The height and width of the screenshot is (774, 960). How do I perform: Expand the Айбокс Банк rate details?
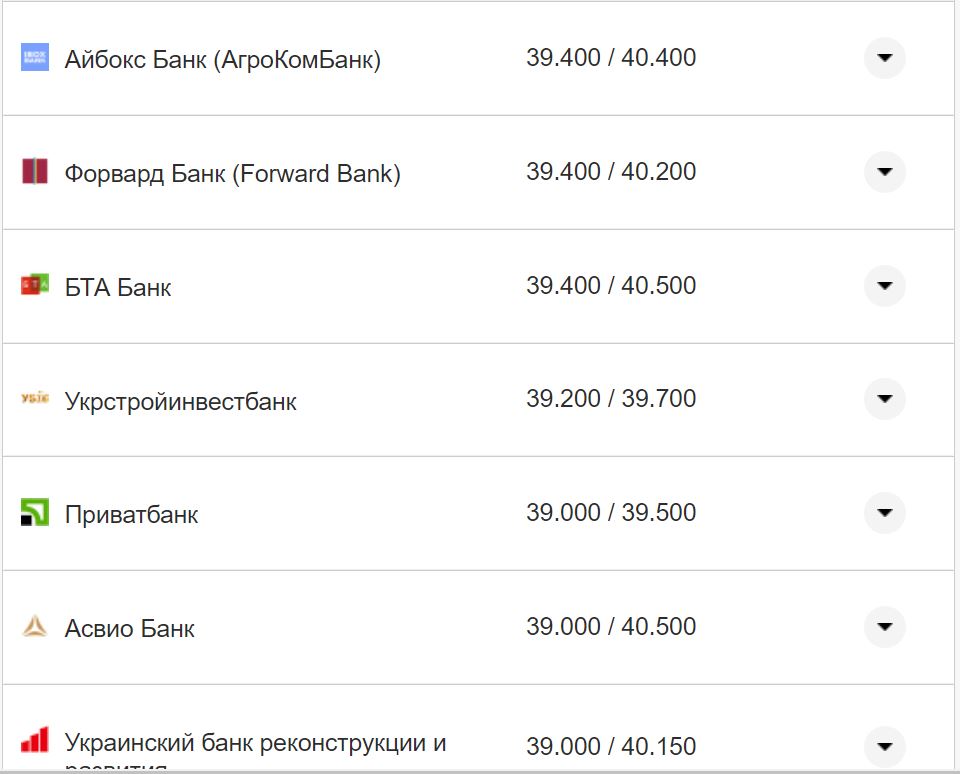tap(884, 58)
